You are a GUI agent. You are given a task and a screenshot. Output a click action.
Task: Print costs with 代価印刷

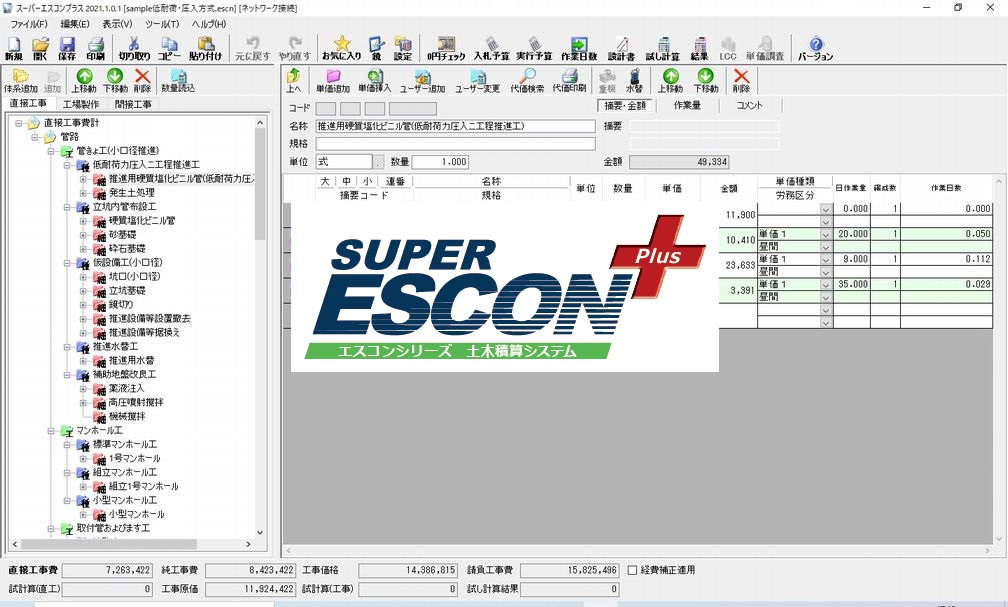[570, 82]
